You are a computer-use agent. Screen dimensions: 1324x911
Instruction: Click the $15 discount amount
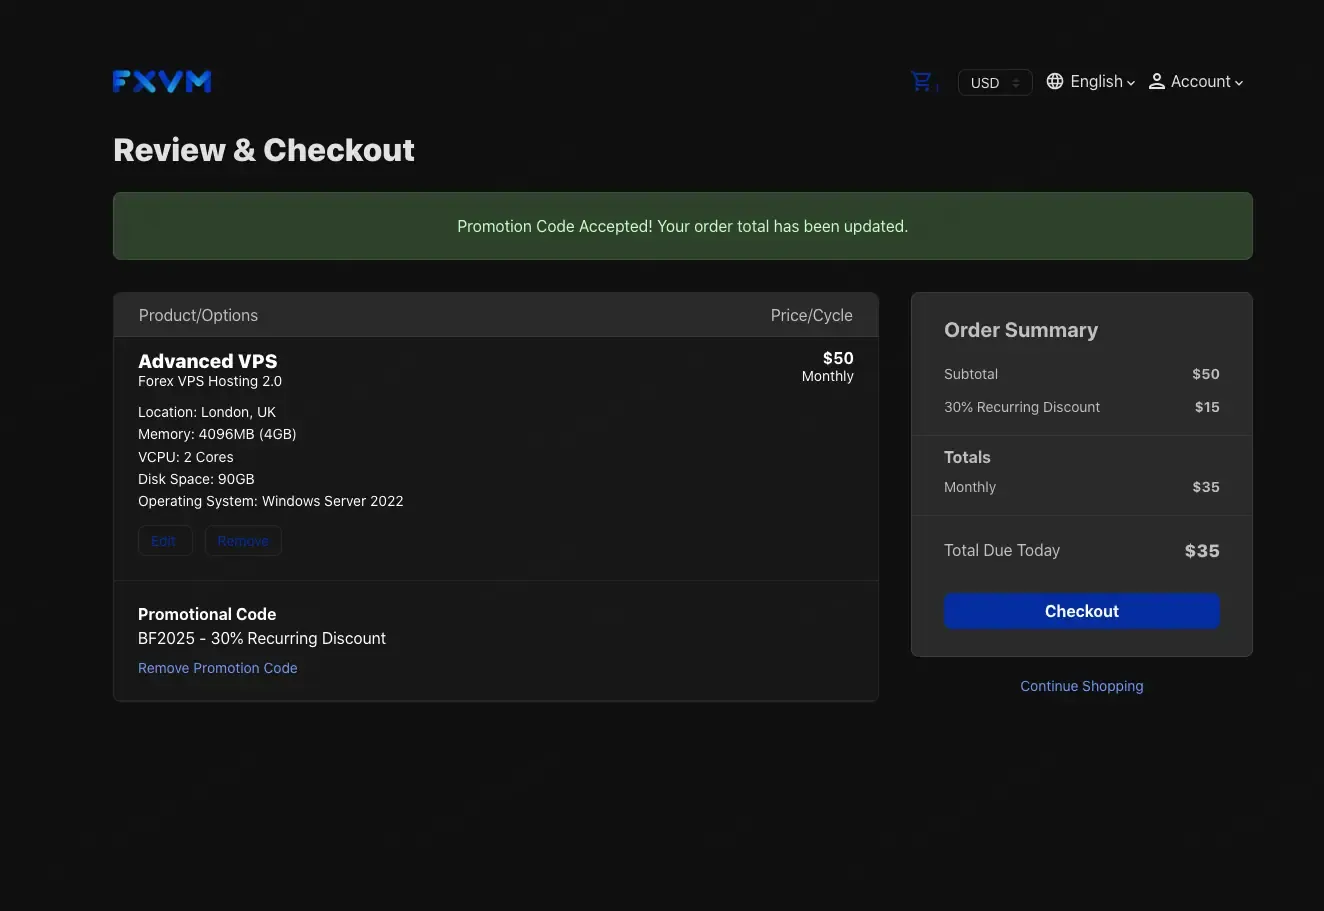click(1207, 407)
